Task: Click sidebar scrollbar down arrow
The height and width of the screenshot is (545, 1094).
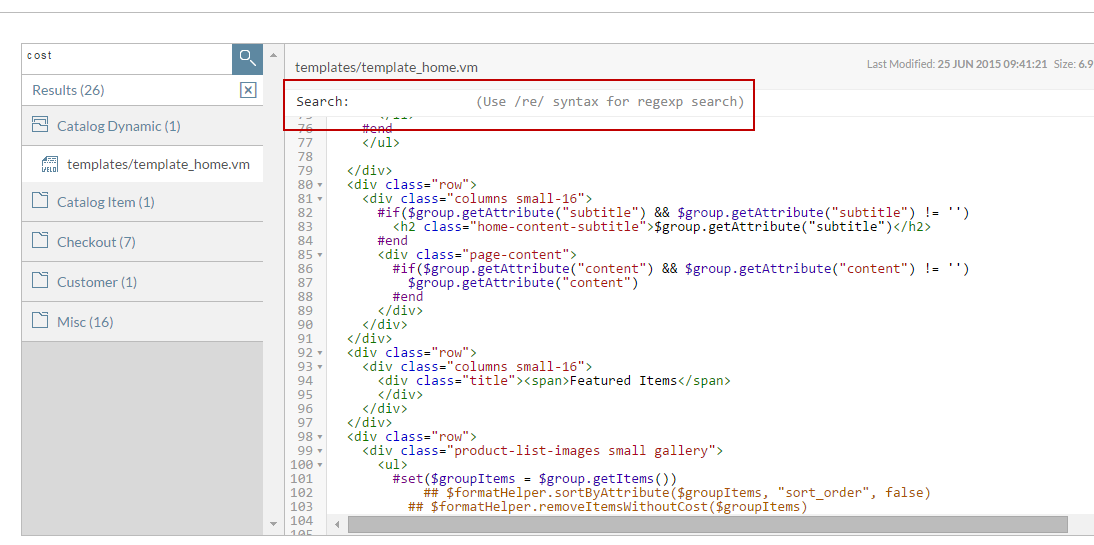Action: tap(274, 523)
